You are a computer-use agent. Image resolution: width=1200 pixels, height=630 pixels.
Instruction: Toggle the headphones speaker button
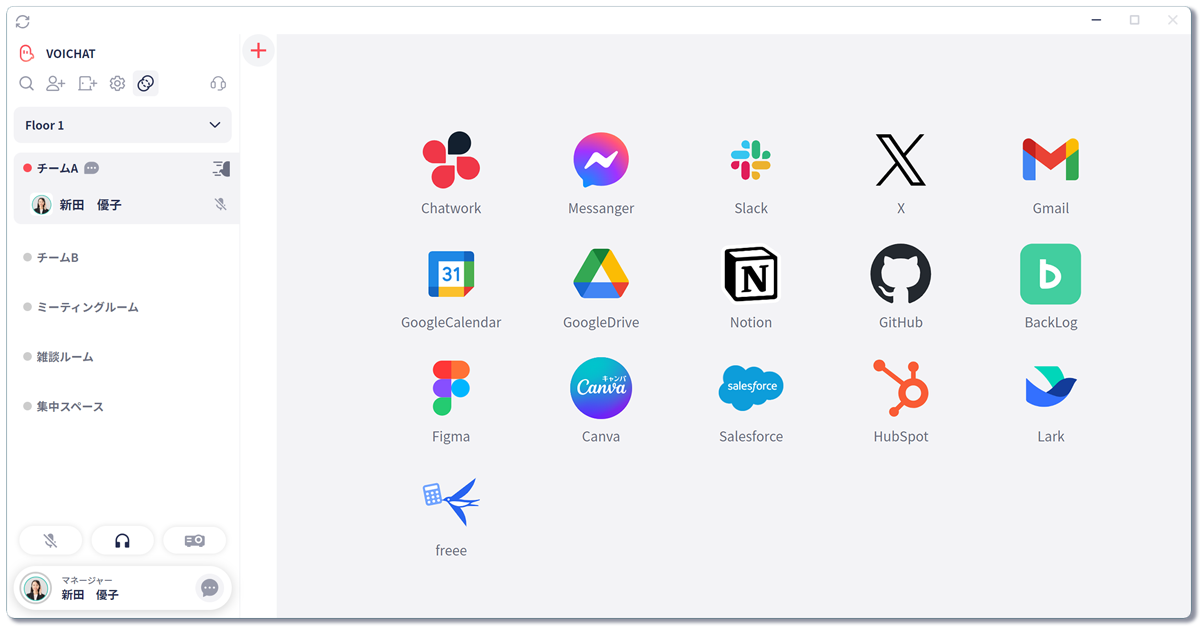pyautogui.click(x=122, y=541)
